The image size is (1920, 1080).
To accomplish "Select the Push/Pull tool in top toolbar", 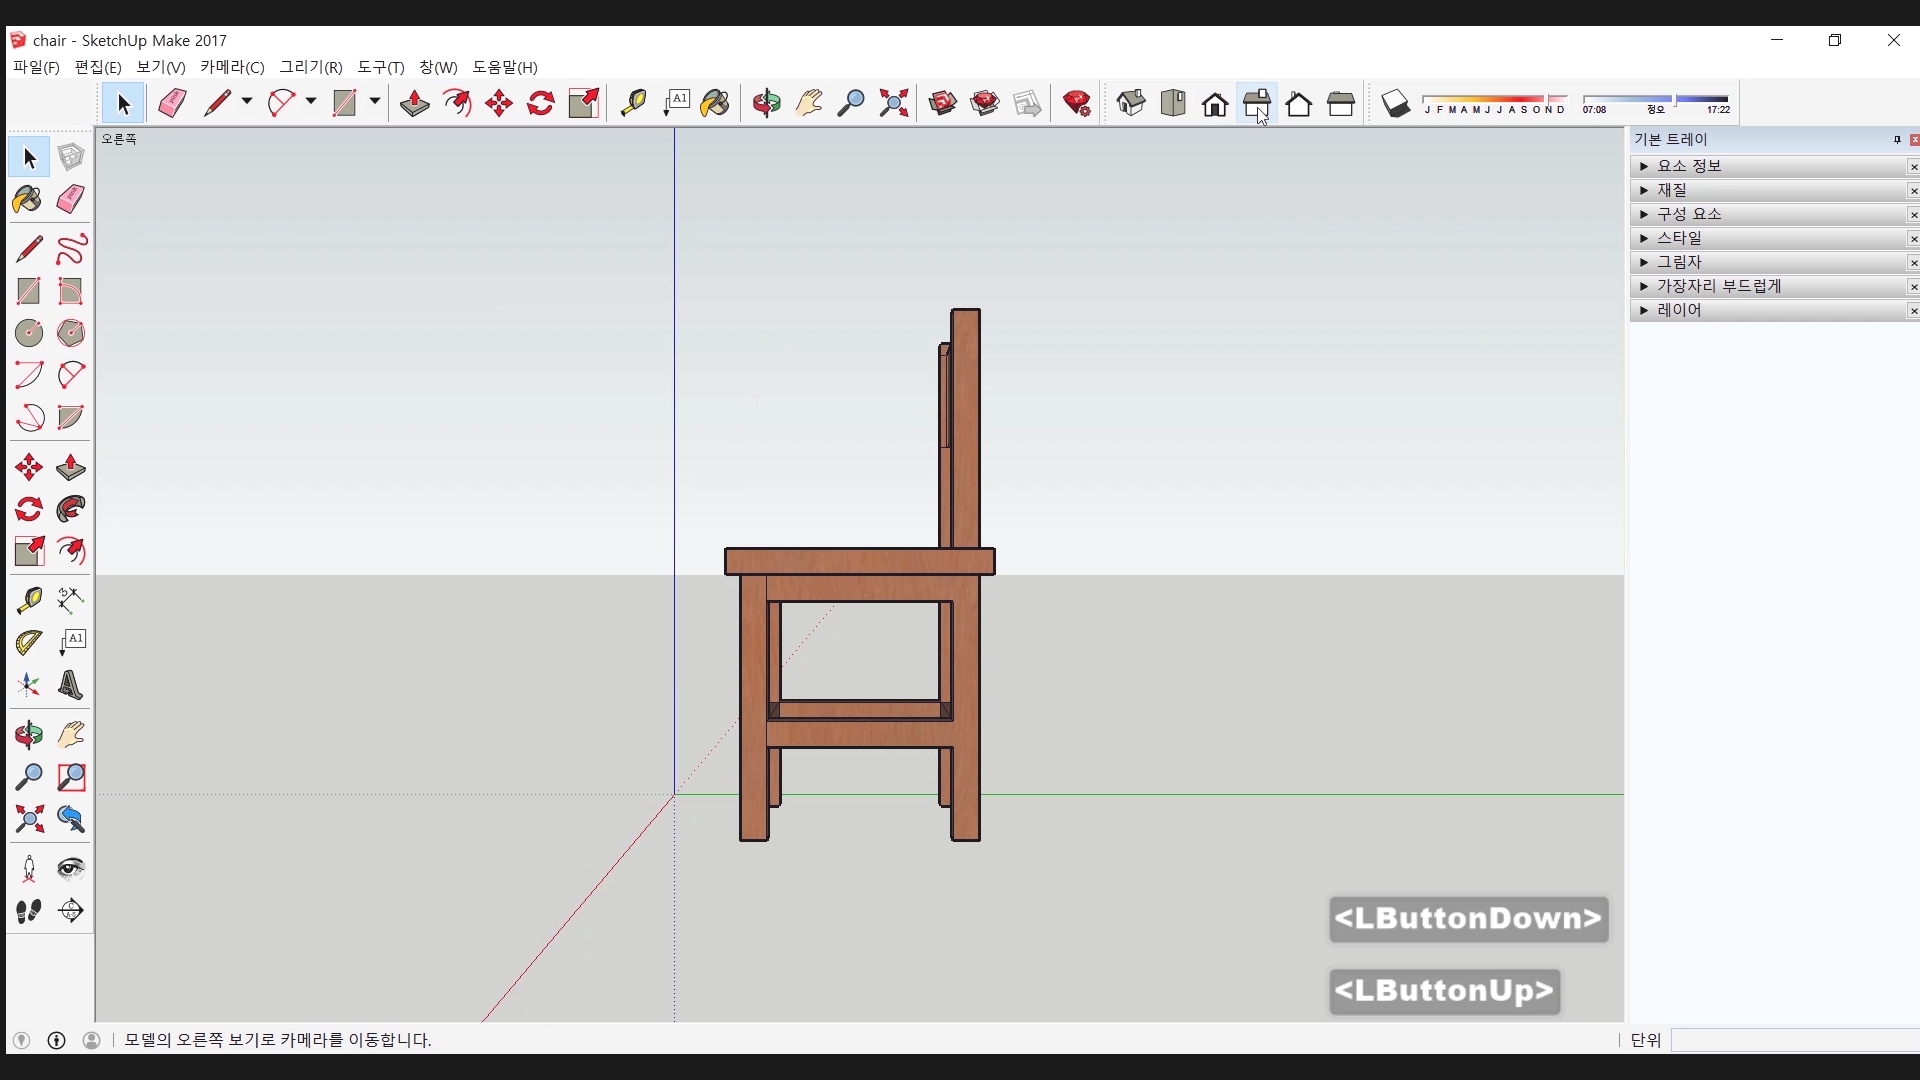I will pos(415,103).
